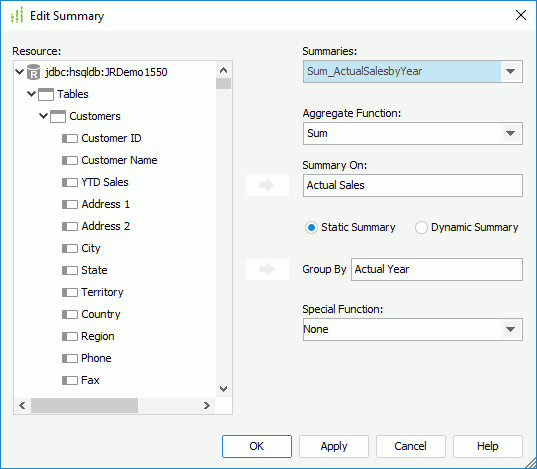
Task: Click the resource tree horizontal scrollbar thumb
Action: 84,406
